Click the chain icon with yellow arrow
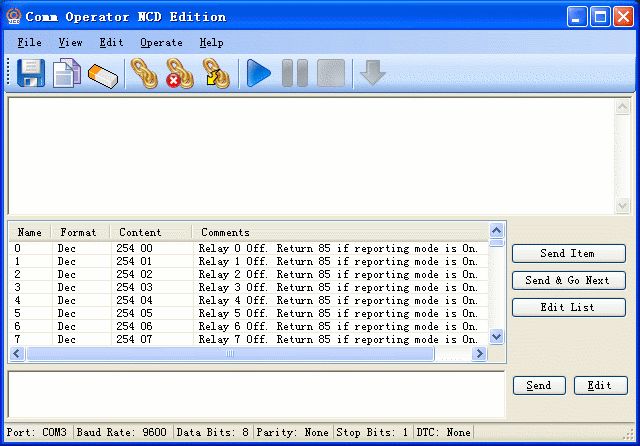The height and width of the screenshot is (446, 640). (x=216, y=73)
